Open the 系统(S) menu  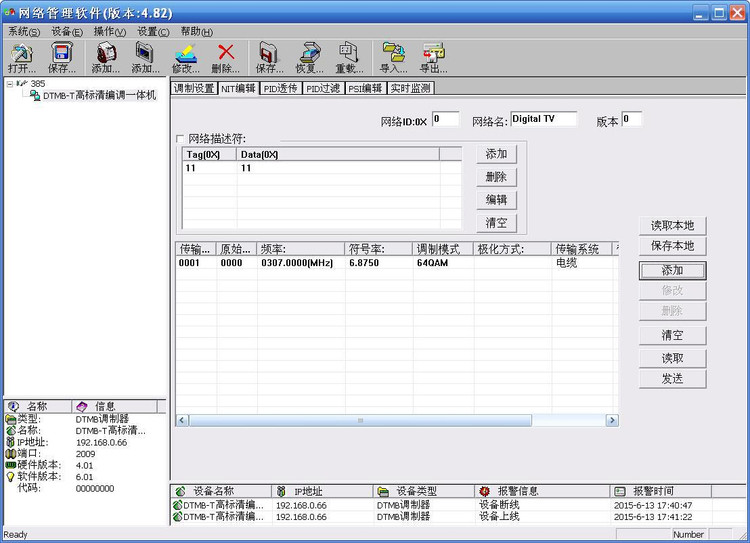[24, 32]
